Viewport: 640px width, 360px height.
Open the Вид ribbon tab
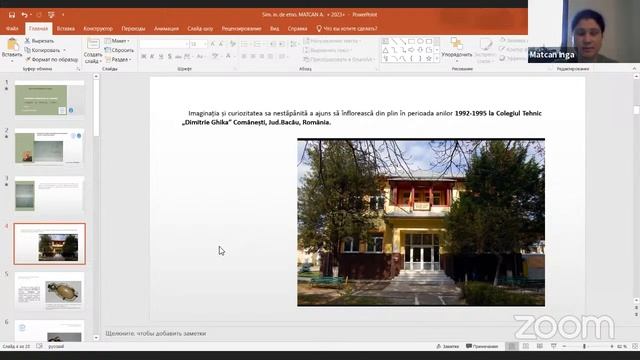(275, 29)
